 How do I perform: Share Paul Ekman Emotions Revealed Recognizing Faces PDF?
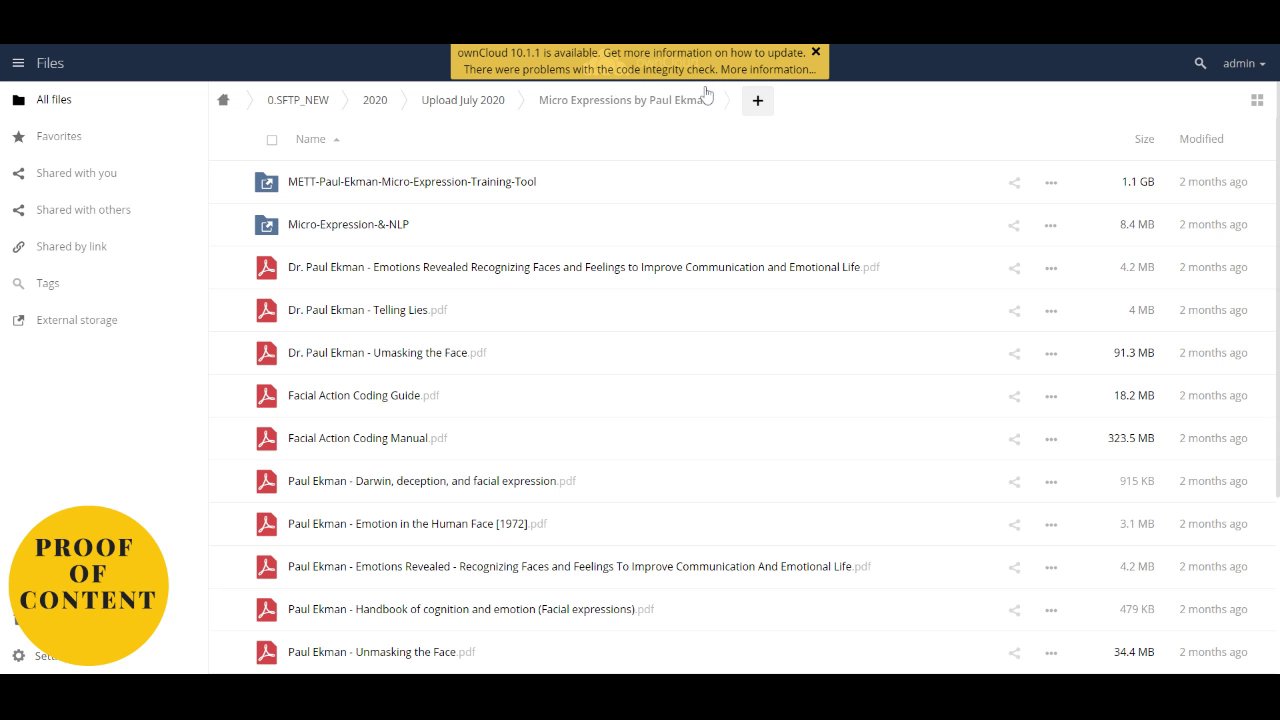click(x=1014, y=568)
